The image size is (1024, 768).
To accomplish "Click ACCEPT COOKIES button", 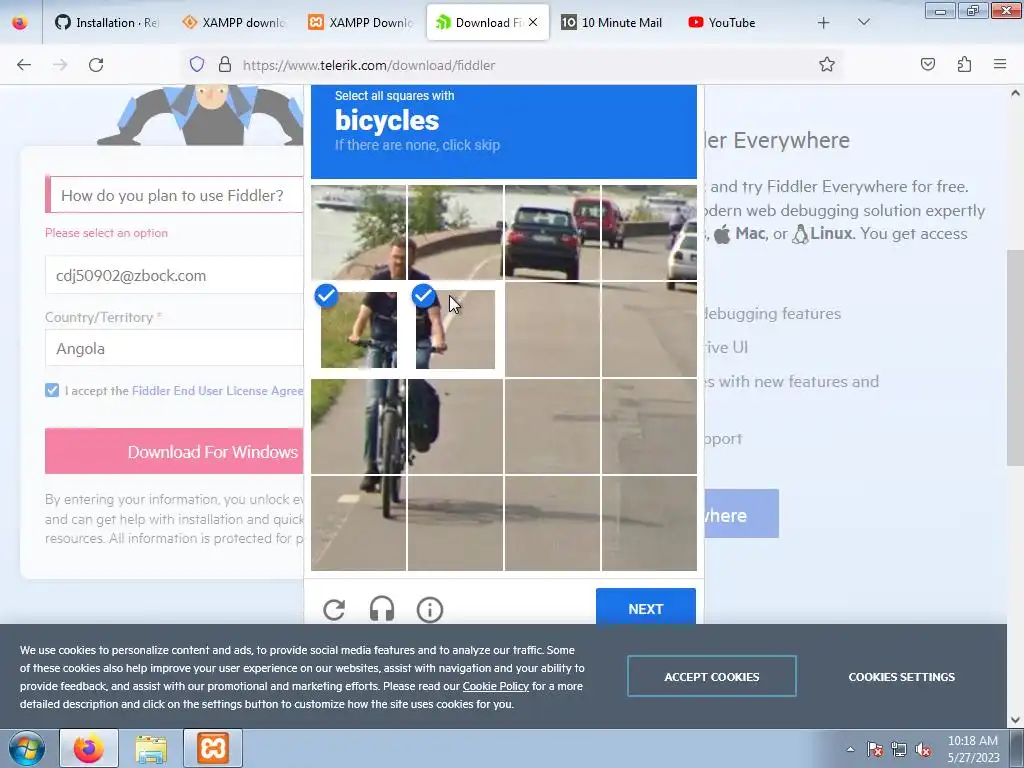I will tap(712, 677).
